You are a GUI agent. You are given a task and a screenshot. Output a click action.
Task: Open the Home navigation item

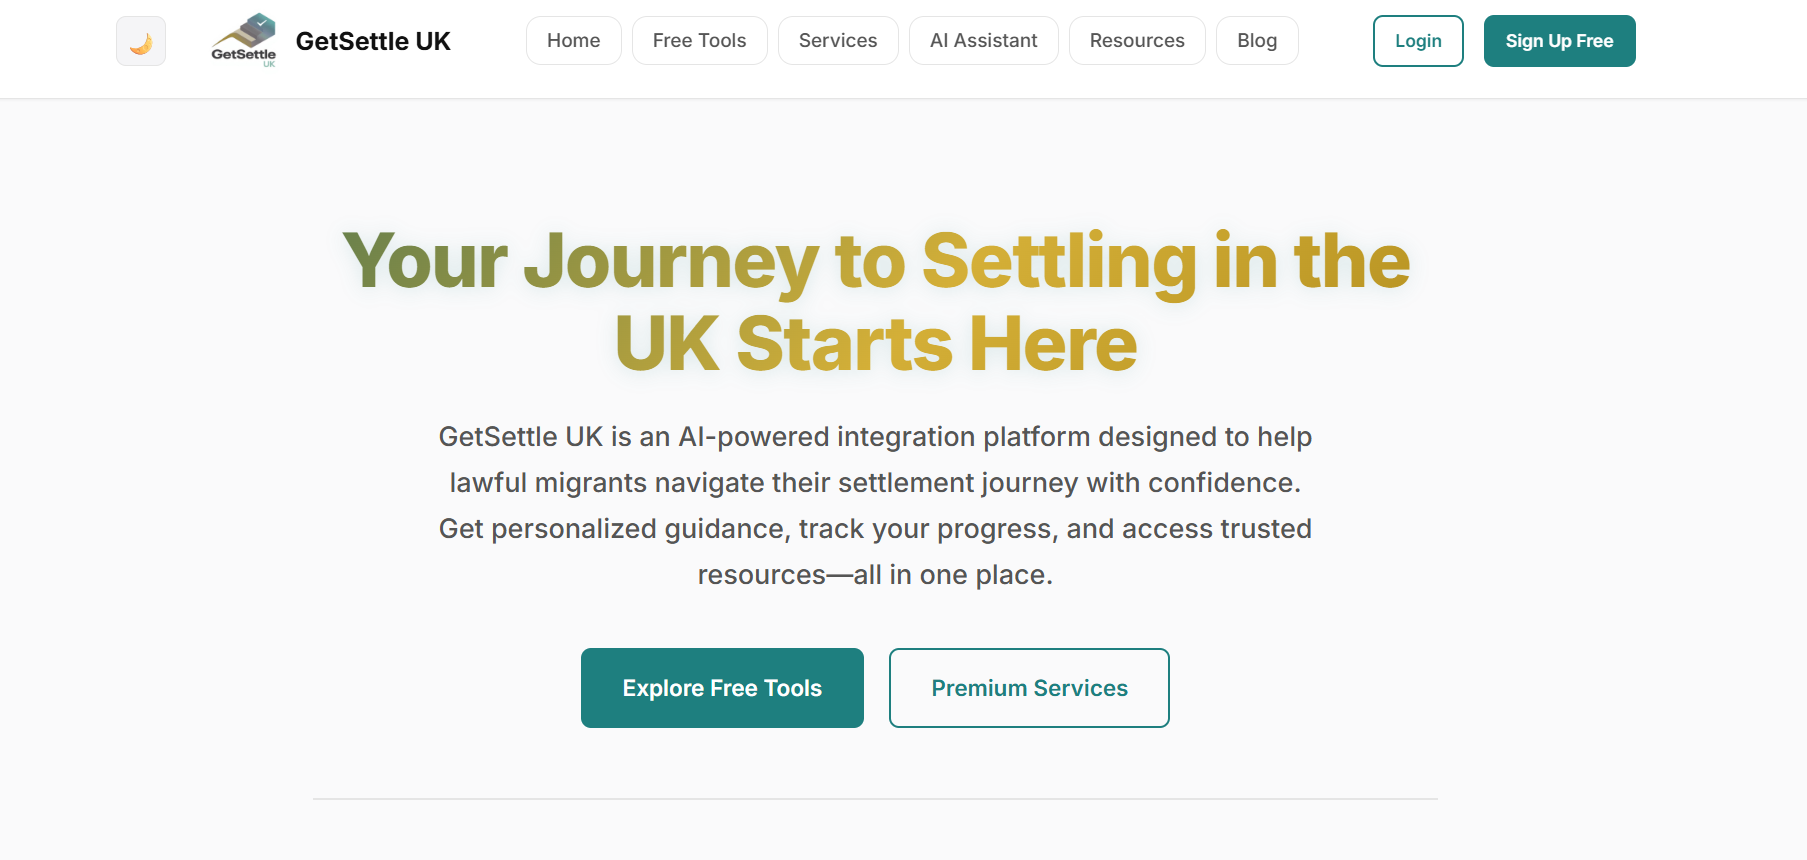573,40
